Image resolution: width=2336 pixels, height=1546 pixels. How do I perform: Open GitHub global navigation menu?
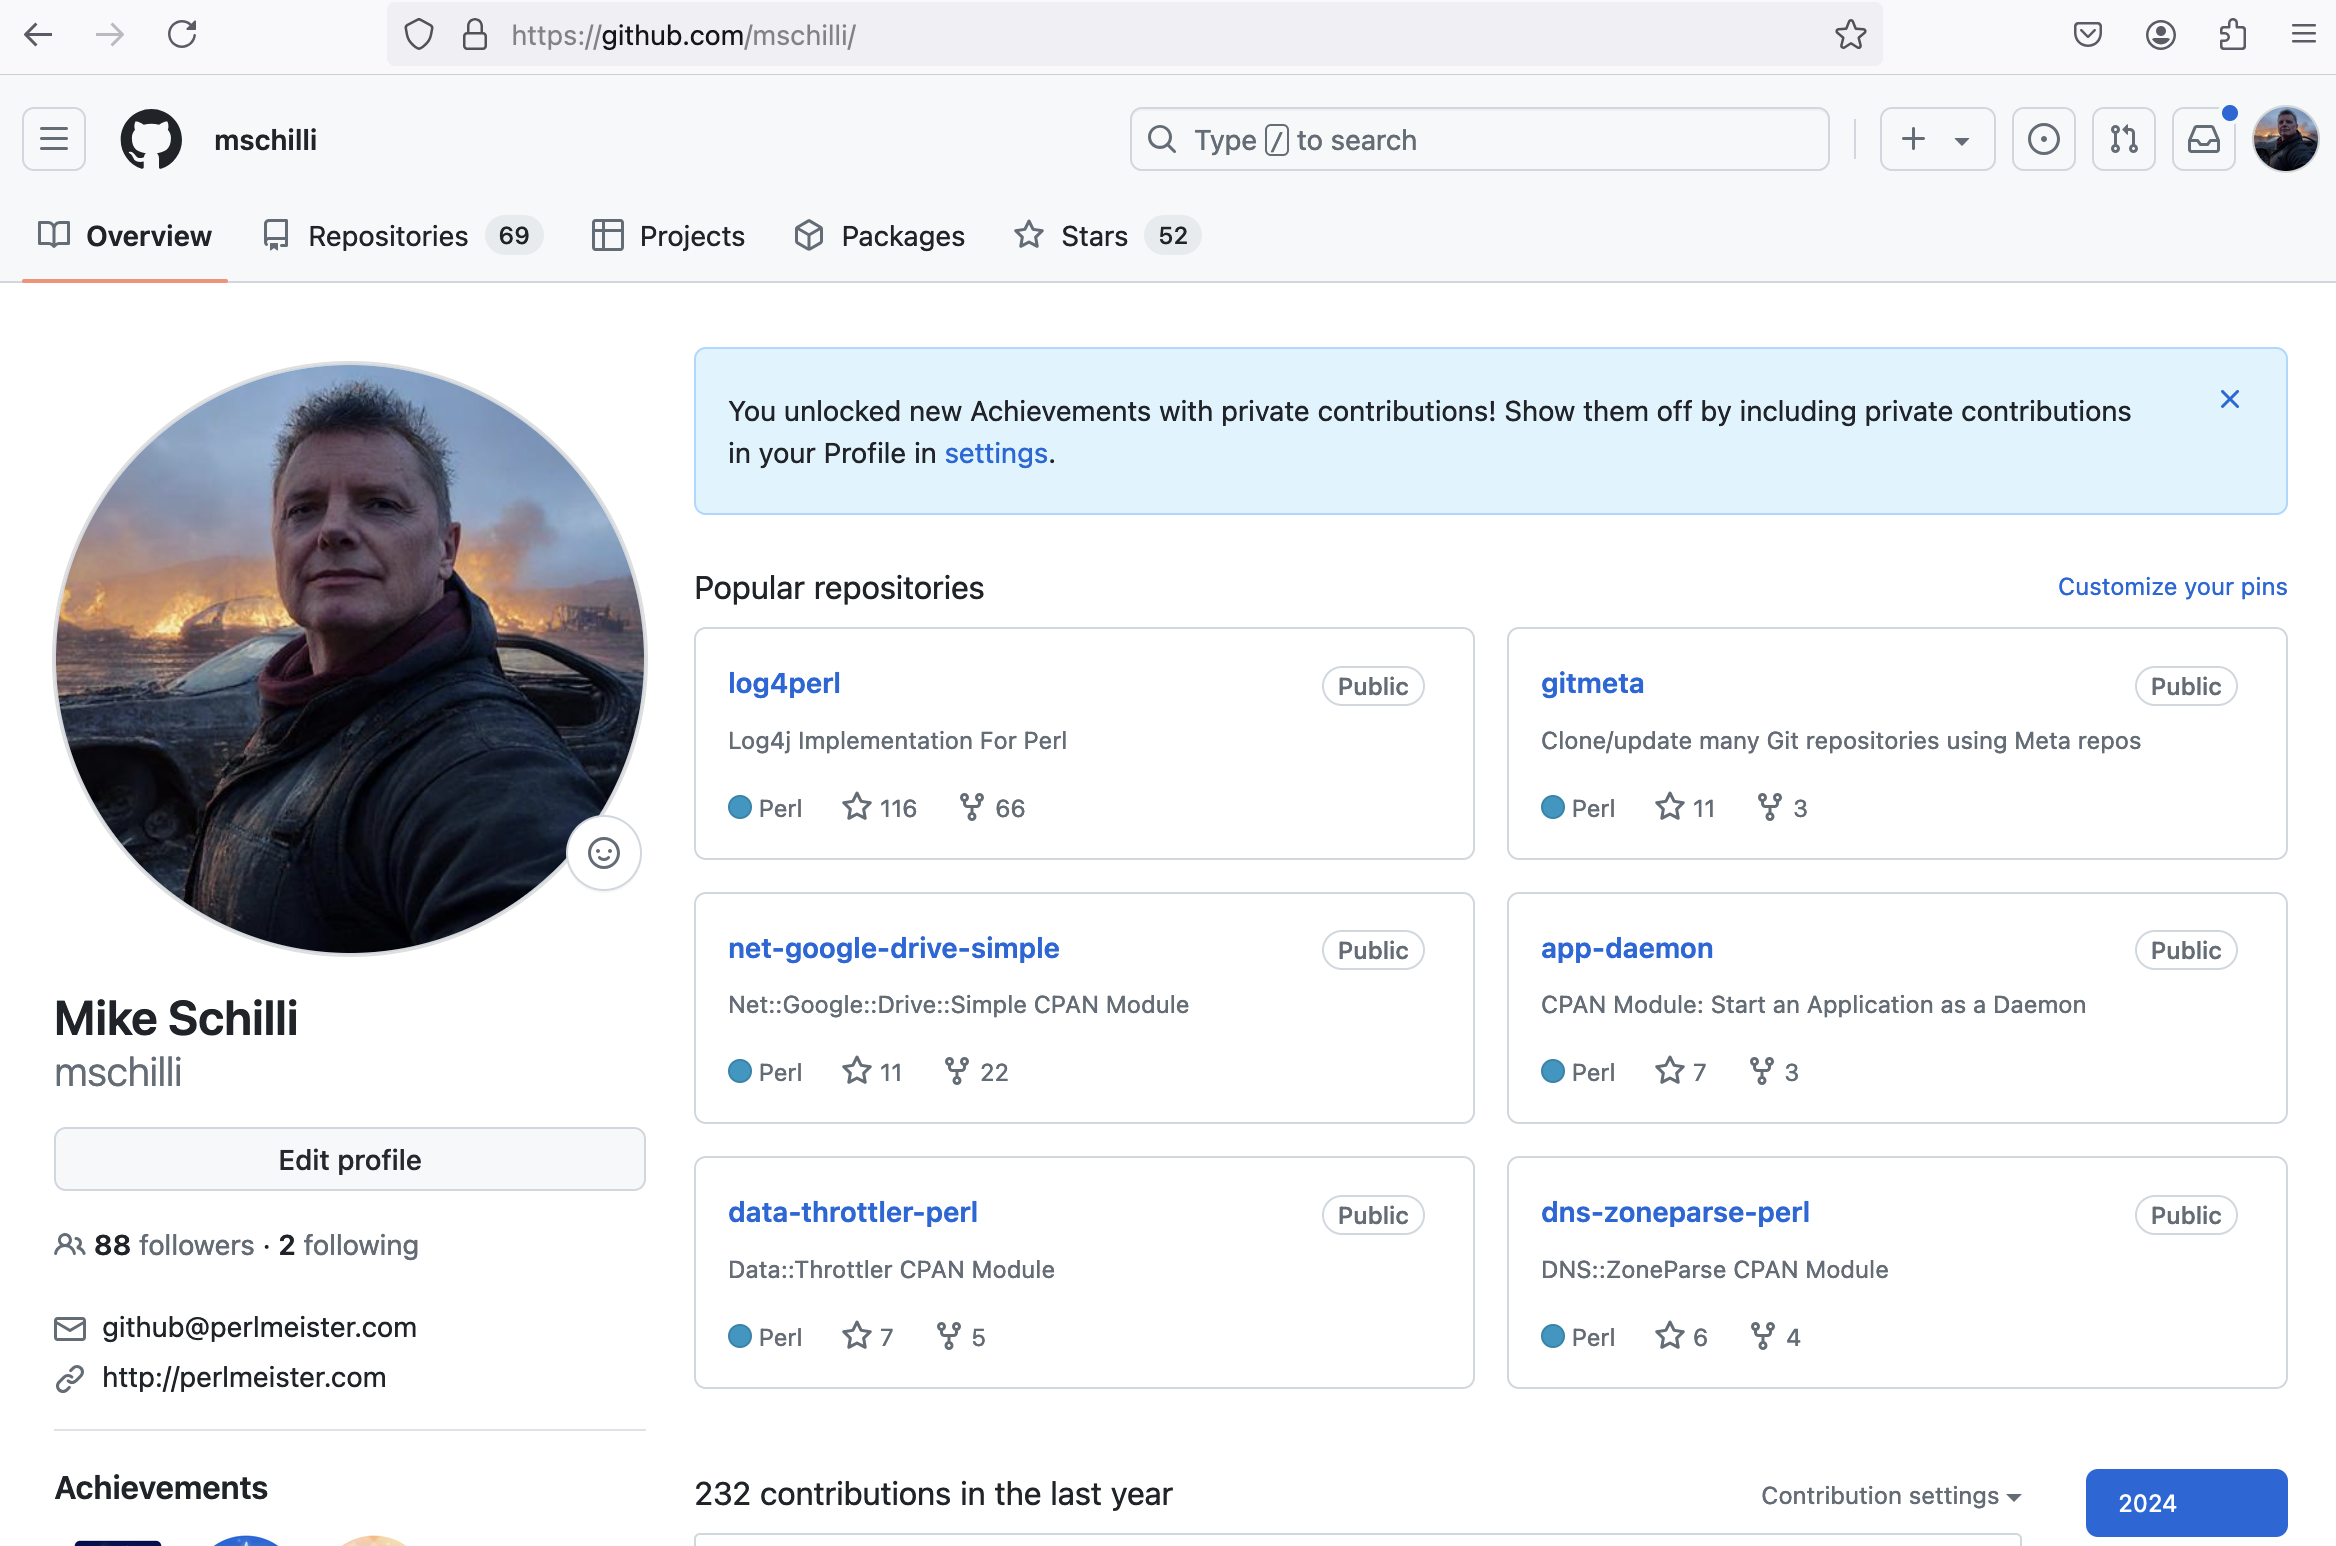pos(54,139)
